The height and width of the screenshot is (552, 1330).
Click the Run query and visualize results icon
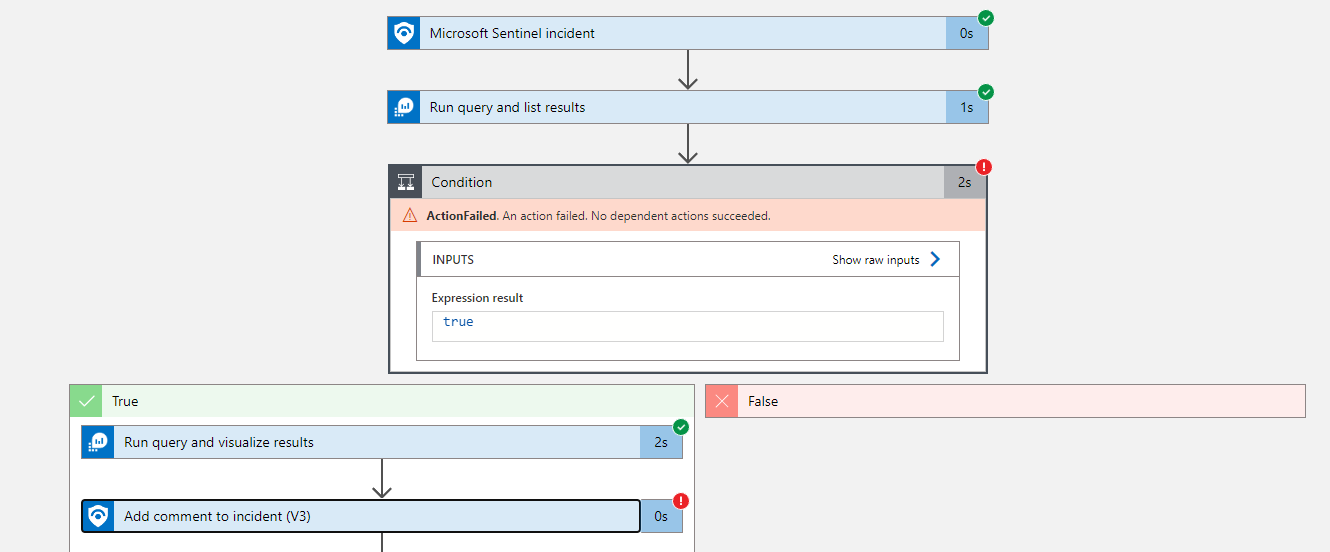pyautogui.click(x=98, y=442)
